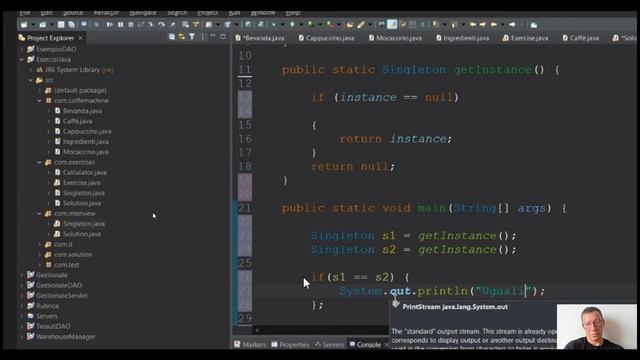Minimize the Project Explorer panel
The image size is (640, 360).
click(213, 37)
